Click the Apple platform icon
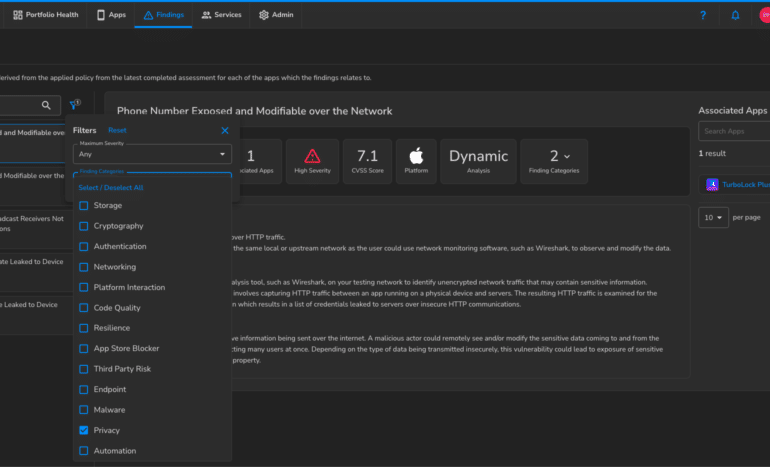 click(x=416, y=156)
